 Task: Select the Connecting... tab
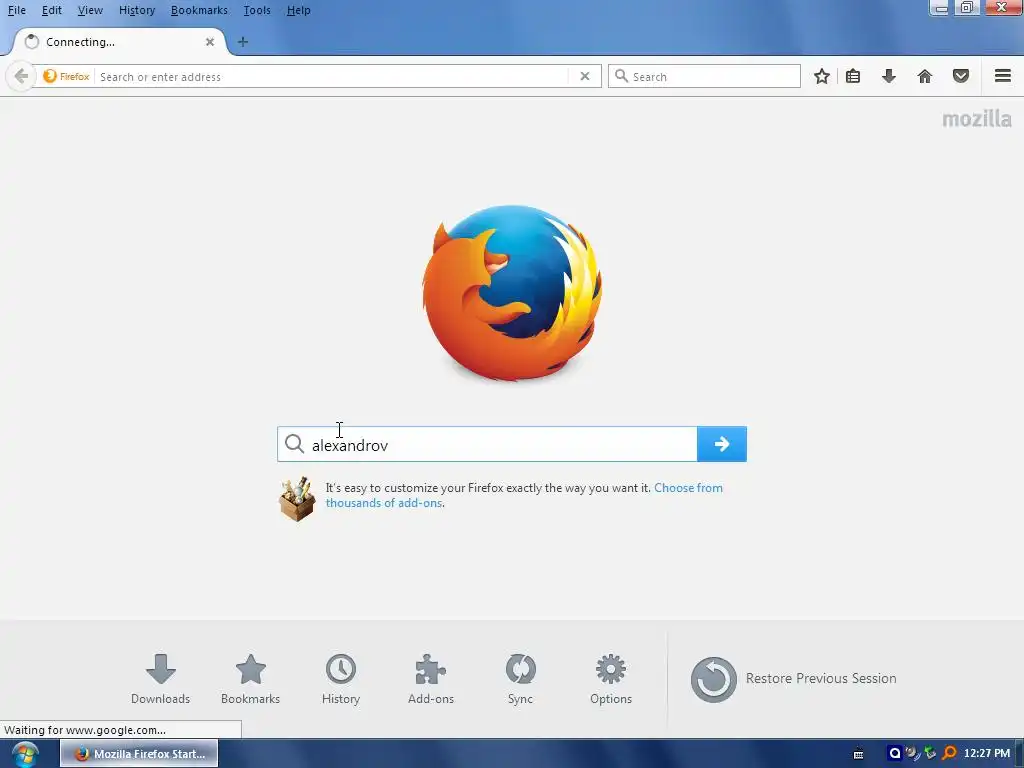click(x=118, y=42)
